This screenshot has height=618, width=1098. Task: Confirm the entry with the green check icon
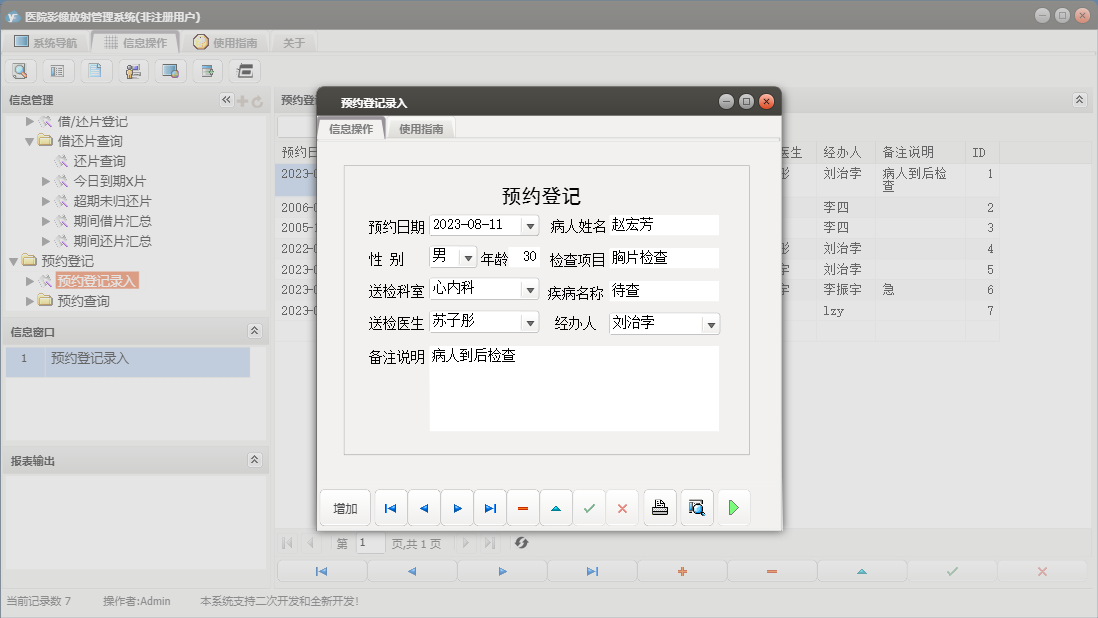589,507
